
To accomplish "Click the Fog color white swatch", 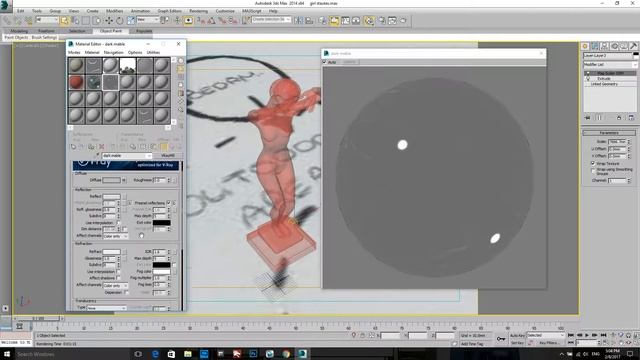I will click(162, 271).
